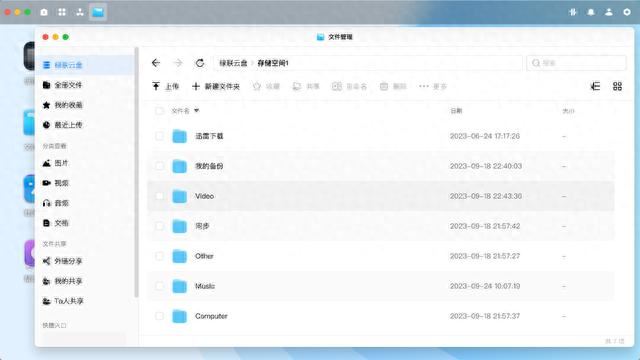Open the transfer tasks icon in top bar
Viewport: 640px width, 360px height.
tap(573, 12)
